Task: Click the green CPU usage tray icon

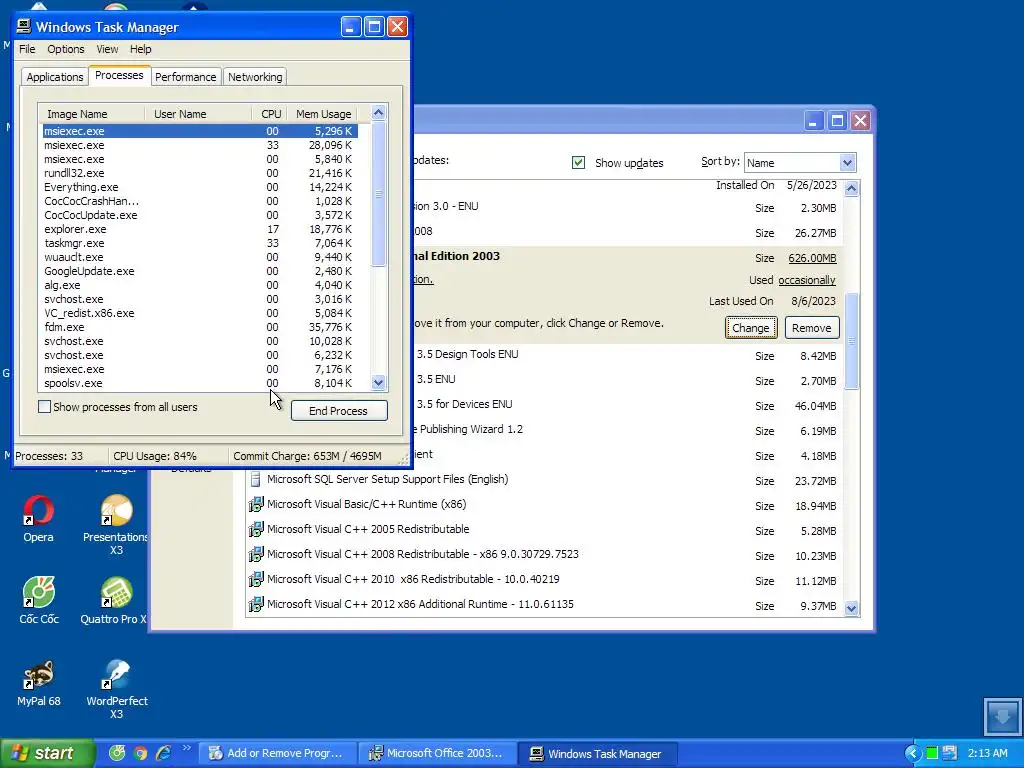Action: (x=932, y=753)
